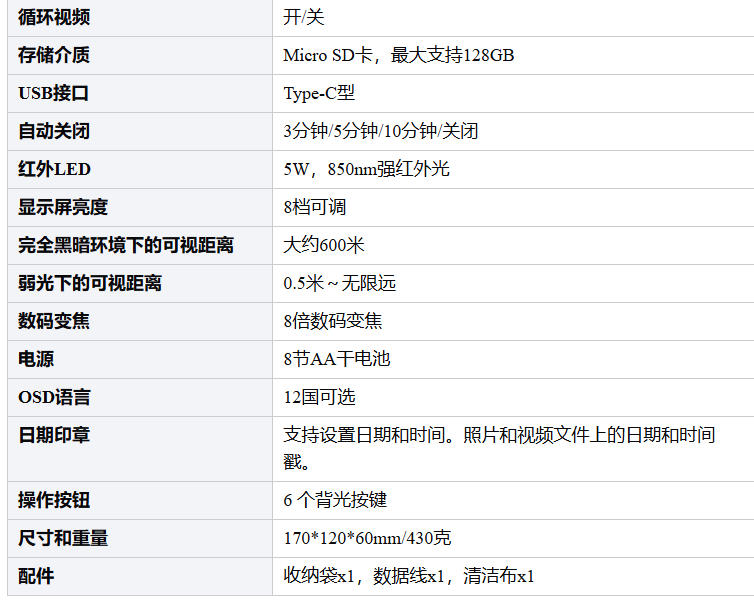Click the 红外LED row label
The width and height of the screenshot is (754, 602).
point(54,169)
